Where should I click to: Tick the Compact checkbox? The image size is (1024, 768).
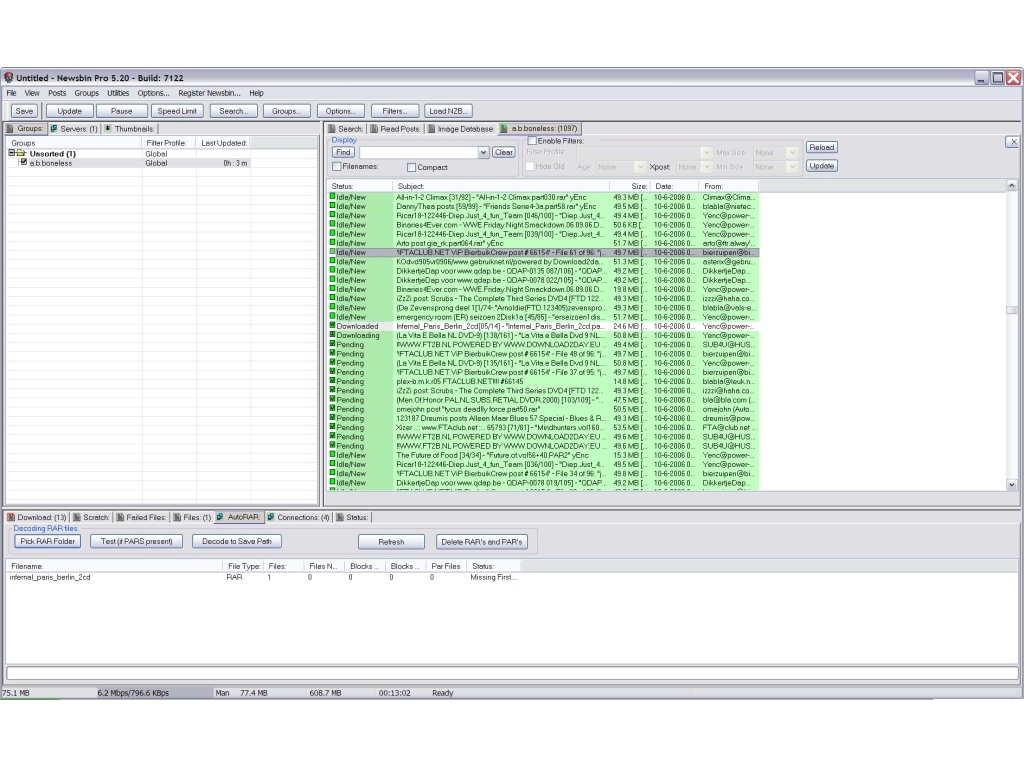coord(411,167)
